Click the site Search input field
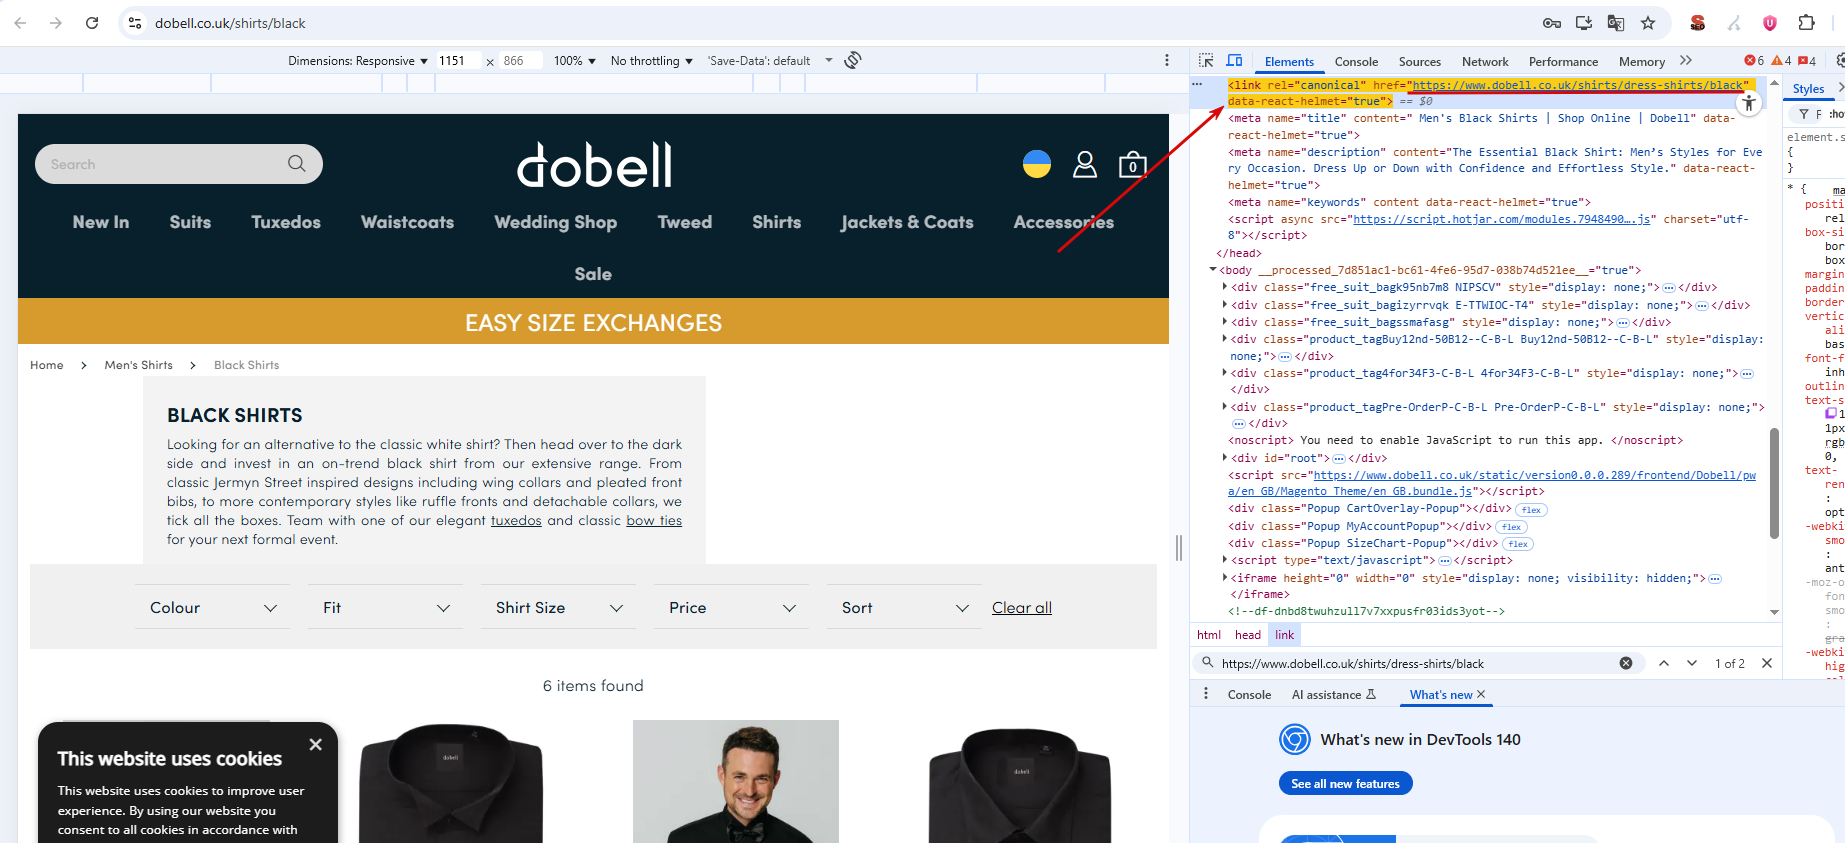1845x843 pixels. pos(164,164)
